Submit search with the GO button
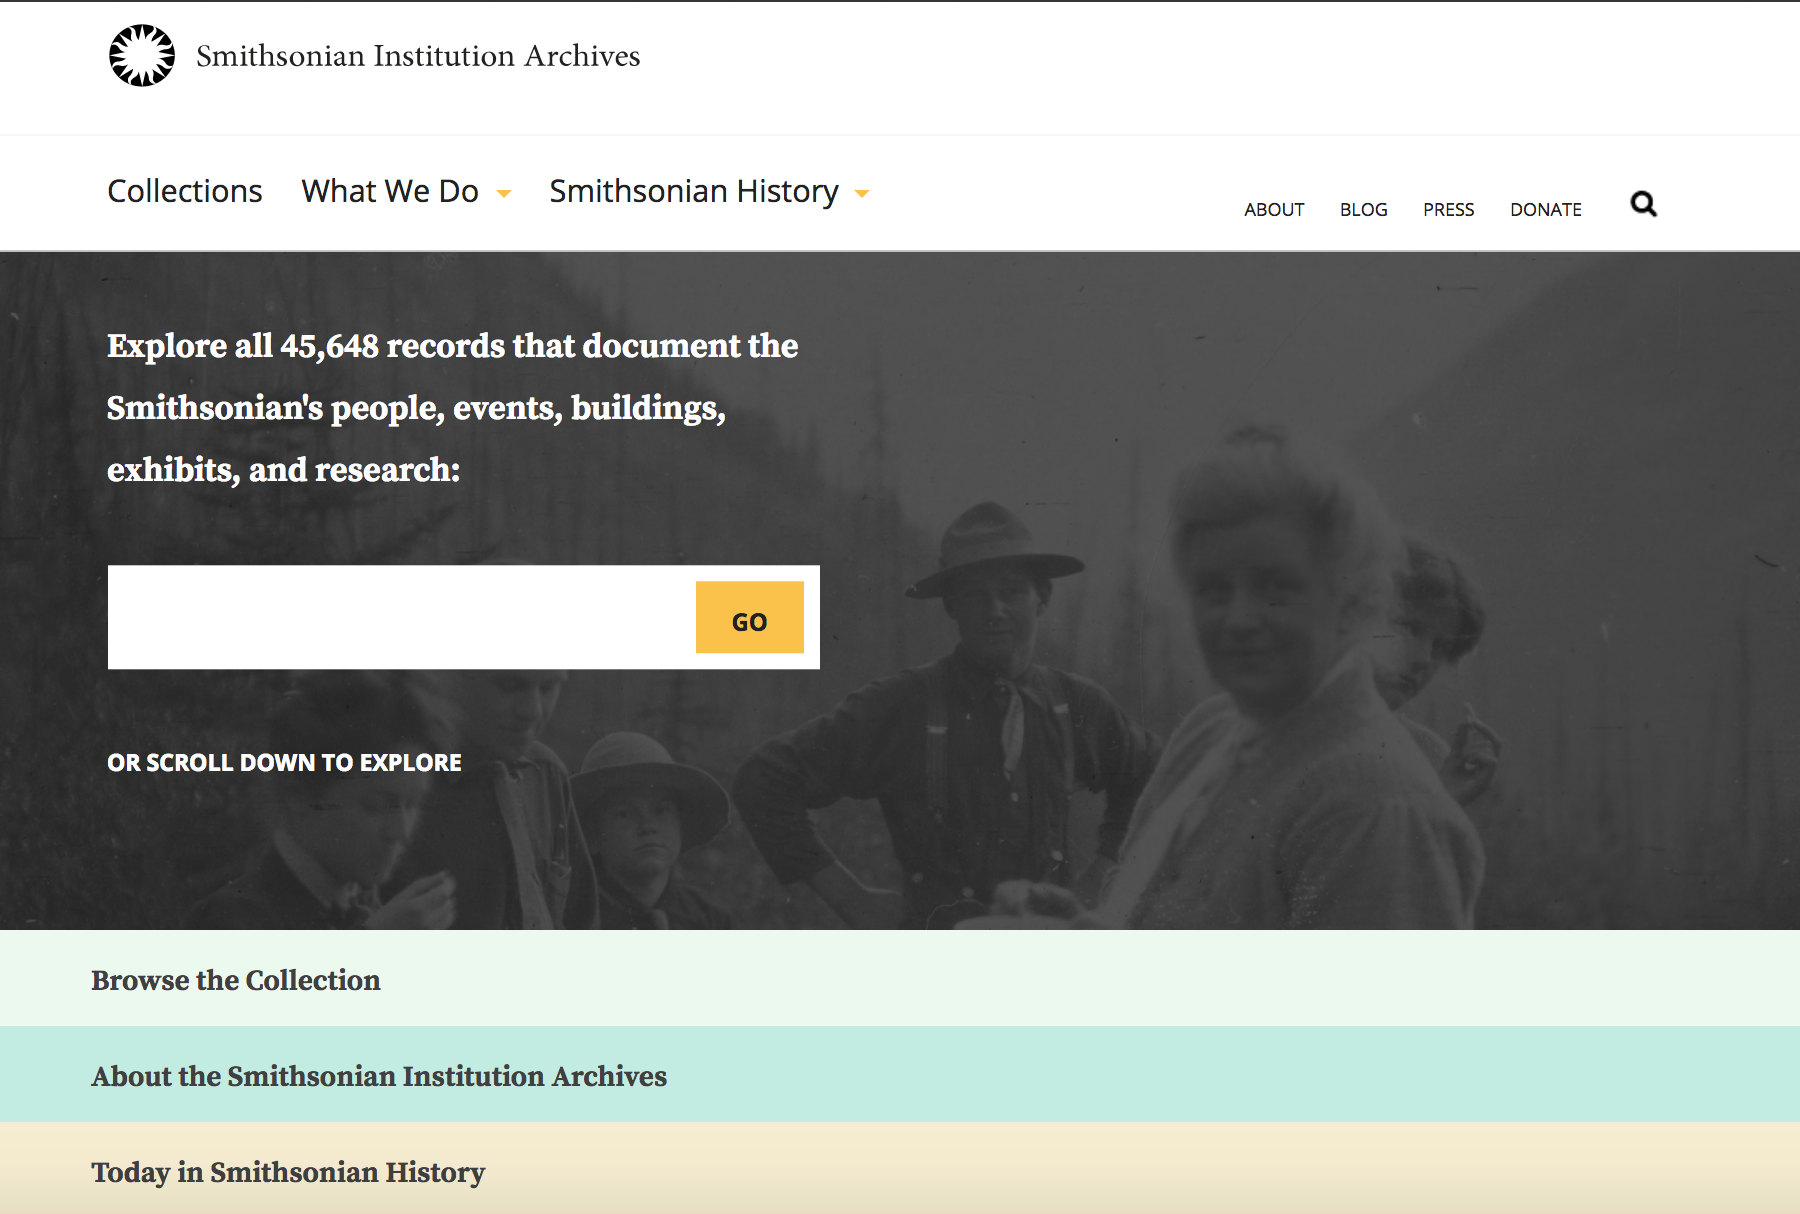Viewport: 1800px width, 1214px height. point(750,618)
